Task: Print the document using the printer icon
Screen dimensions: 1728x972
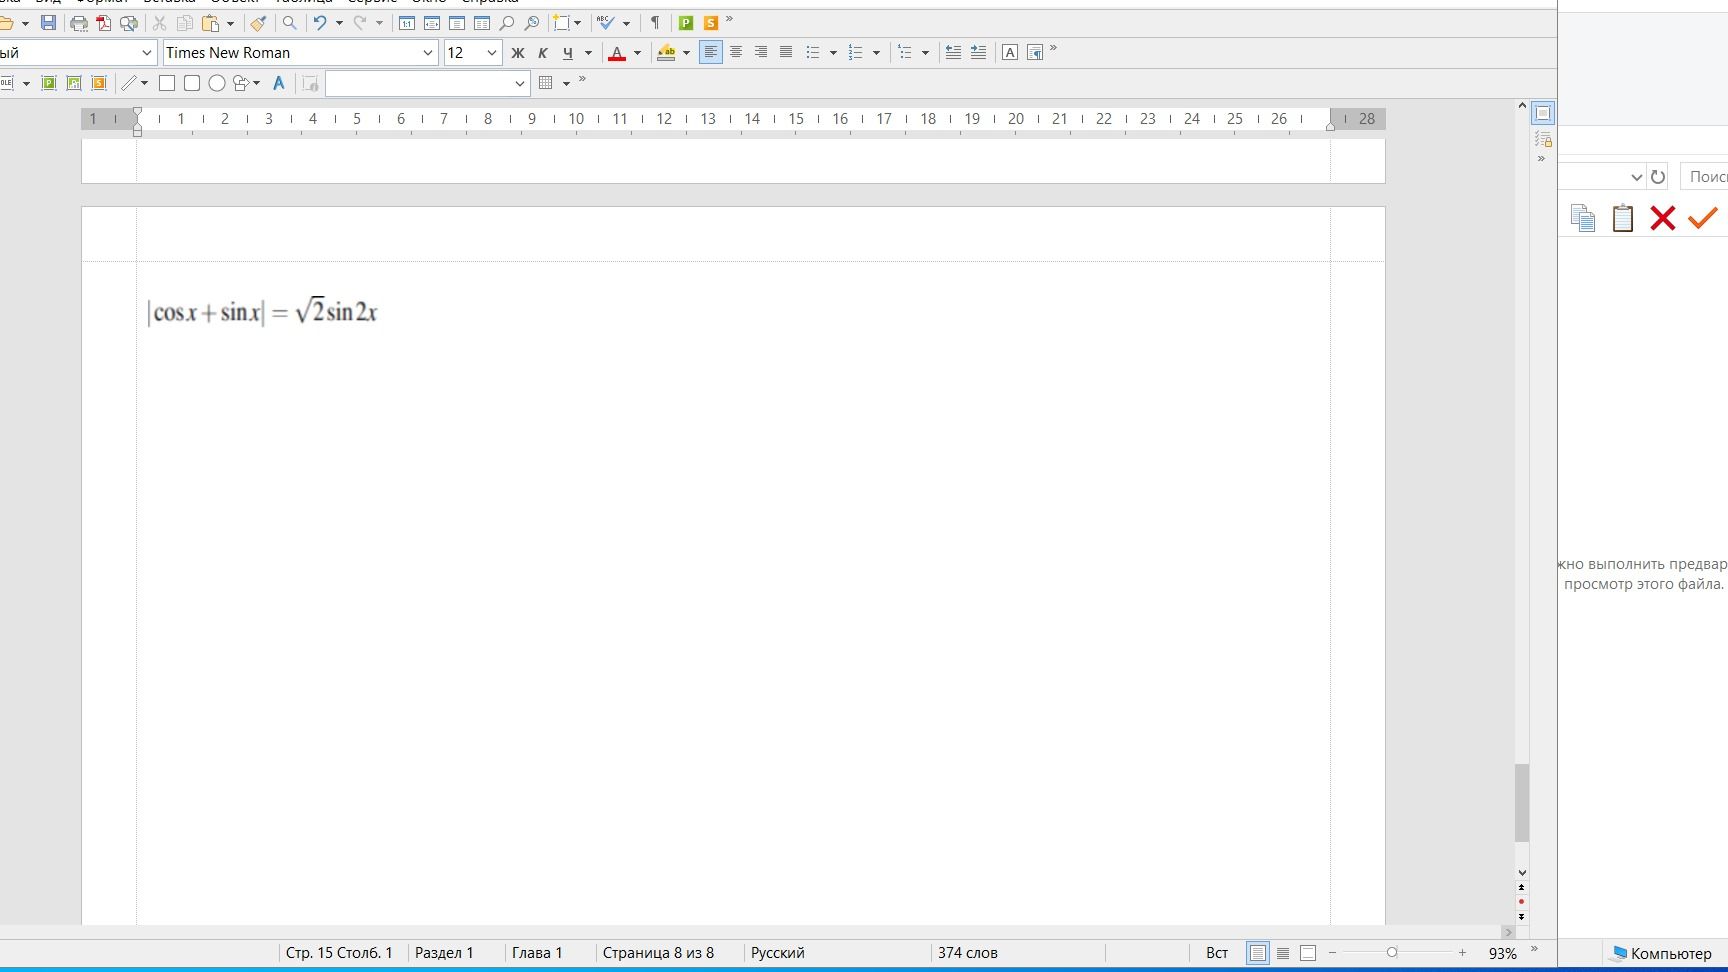Action: pyautogui.click(x=79, y=23)
